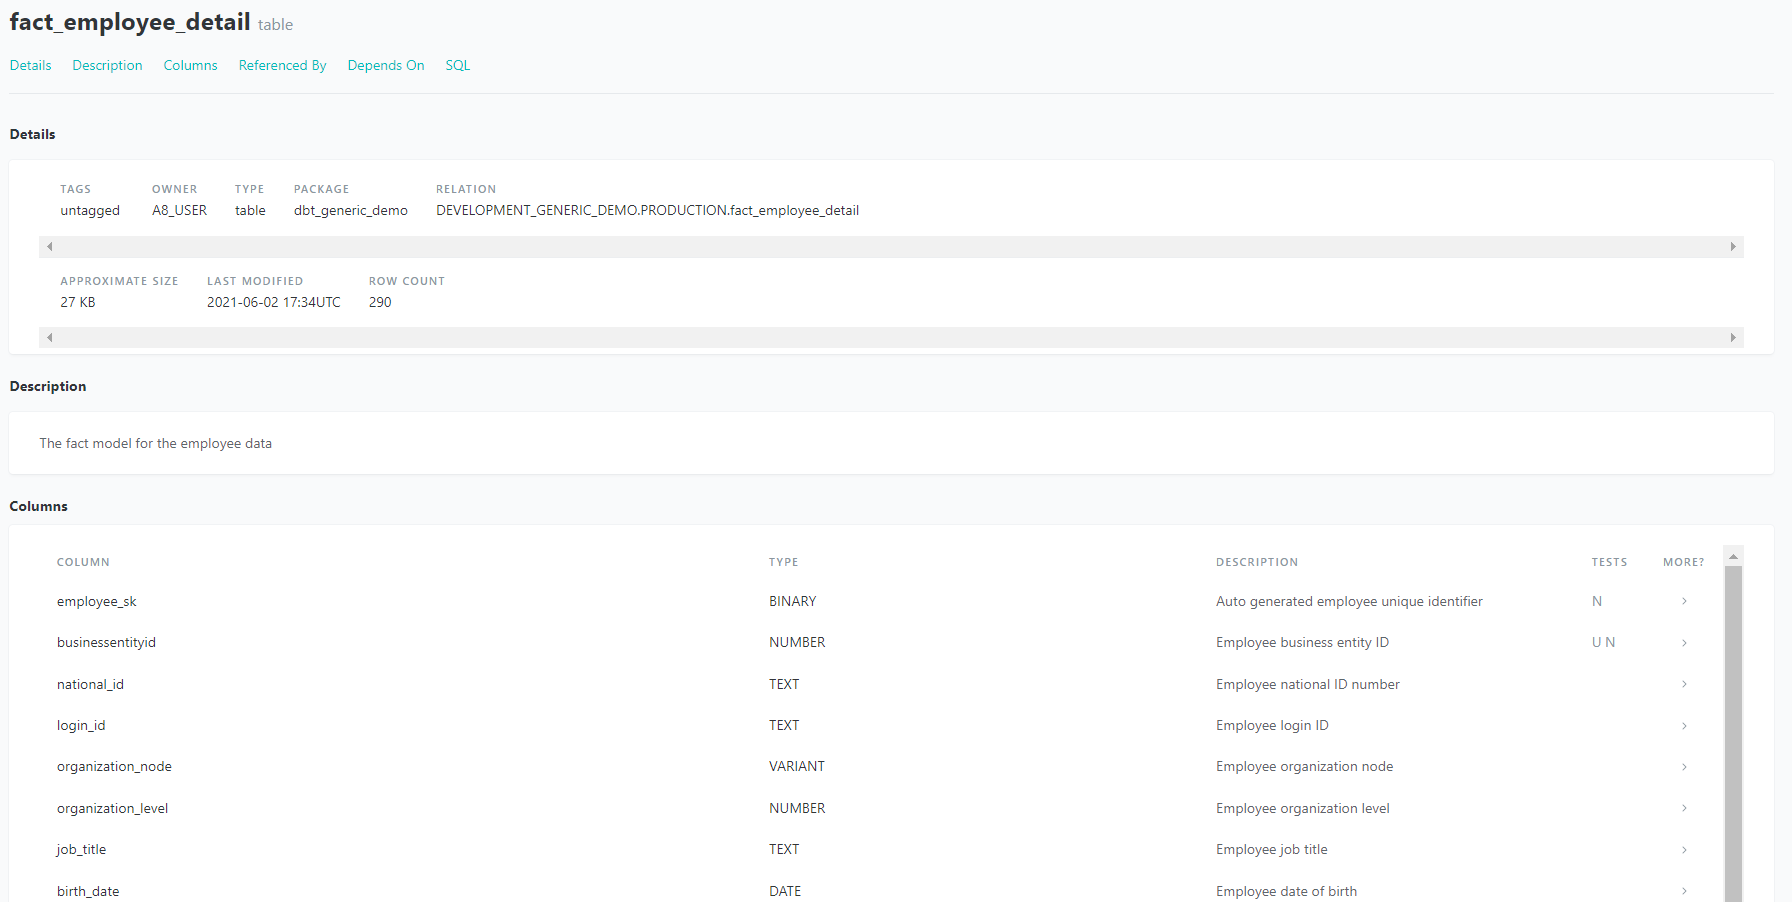Expand organization_node row chevron
This screenshot has height=902, width=1792.
[1684, 767]
